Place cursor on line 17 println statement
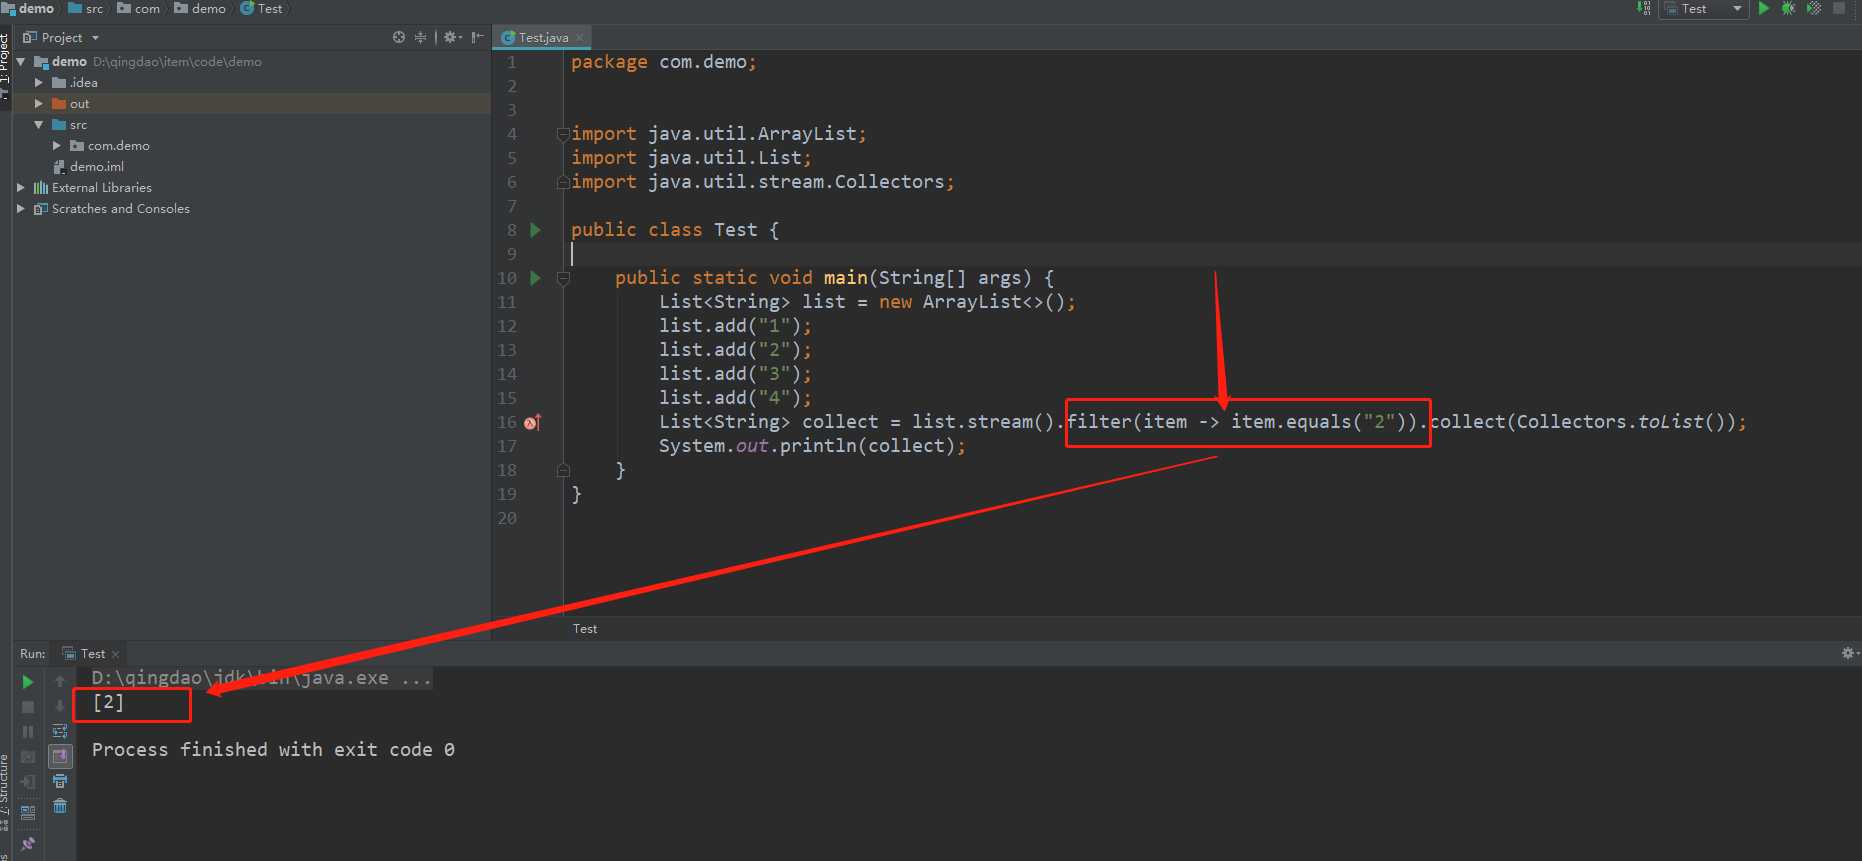The height and width of the screenshot is (861, 1862). [812, 446]
